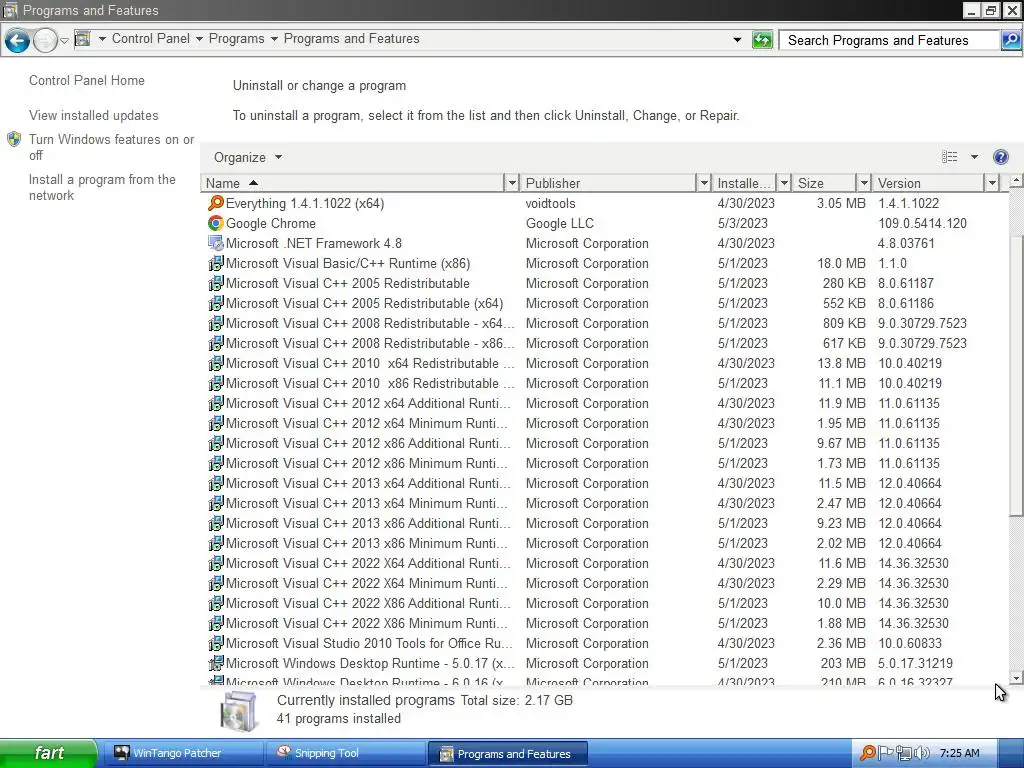Open the Size column filter dropdown
This screenshot has width=1024, height=768.
coord(864,184)
